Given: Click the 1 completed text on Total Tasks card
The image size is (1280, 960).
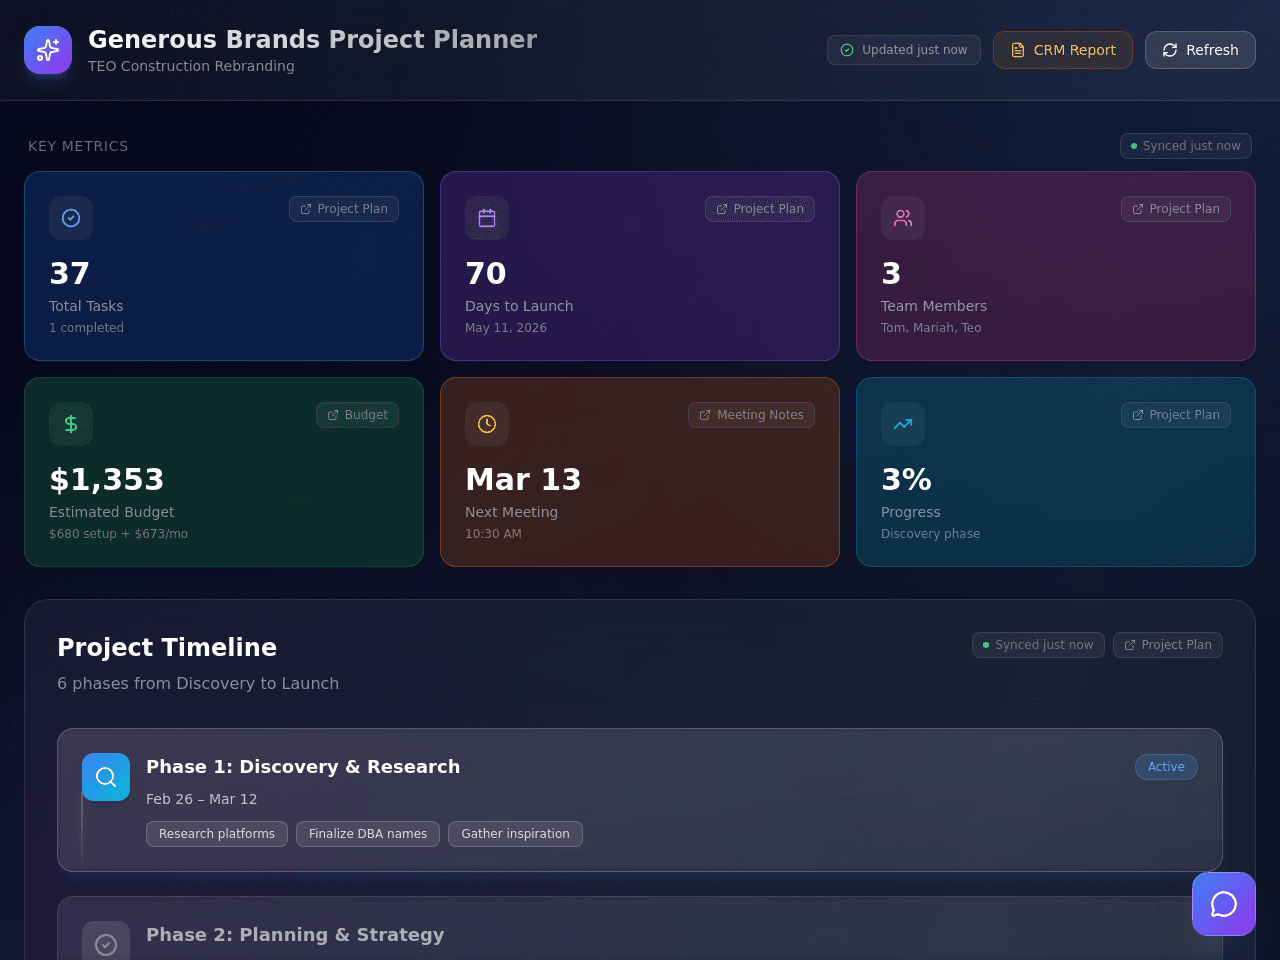Looking at the screenshot, I should pos(86,328).
